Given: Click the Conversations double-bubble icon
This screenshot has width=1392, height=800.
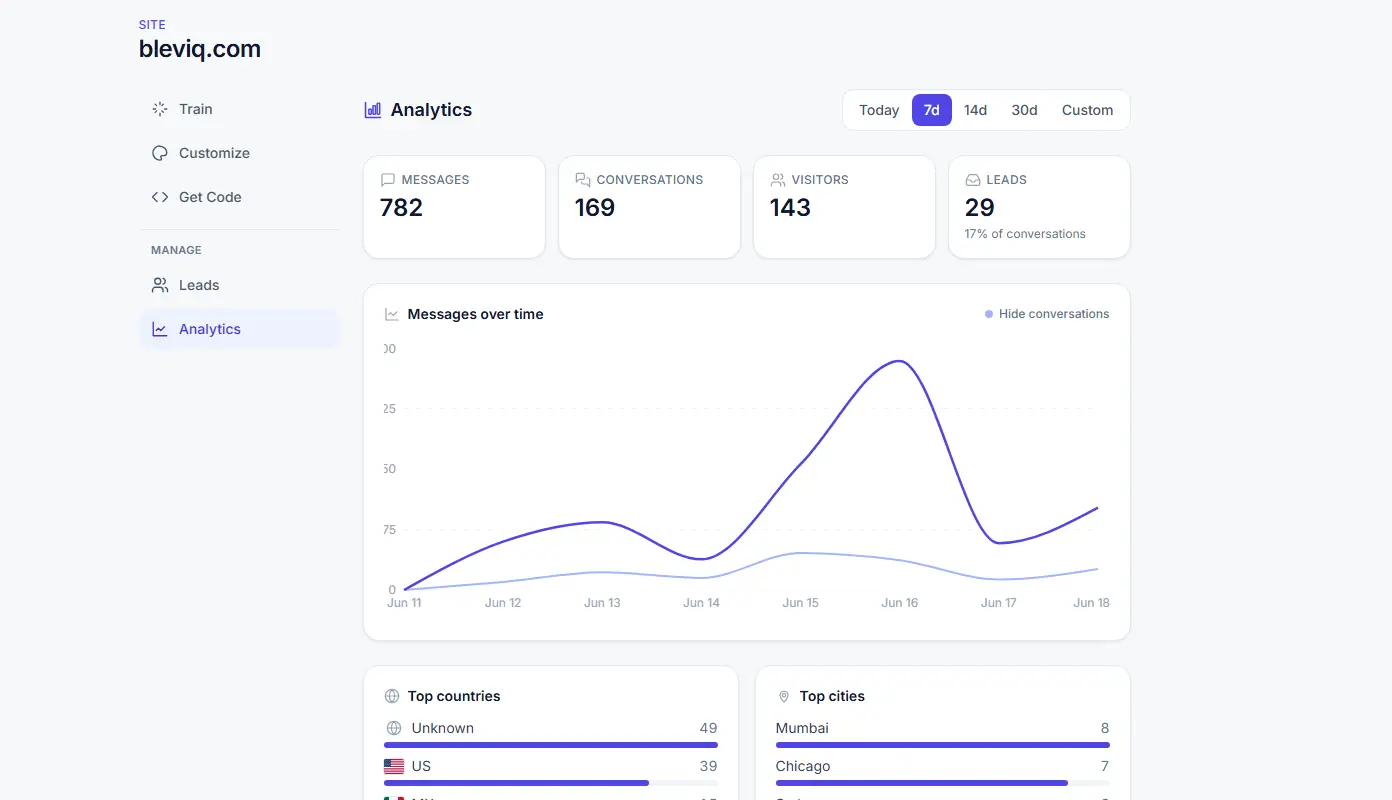Looking at the screenshot, I should coord(583,180).
